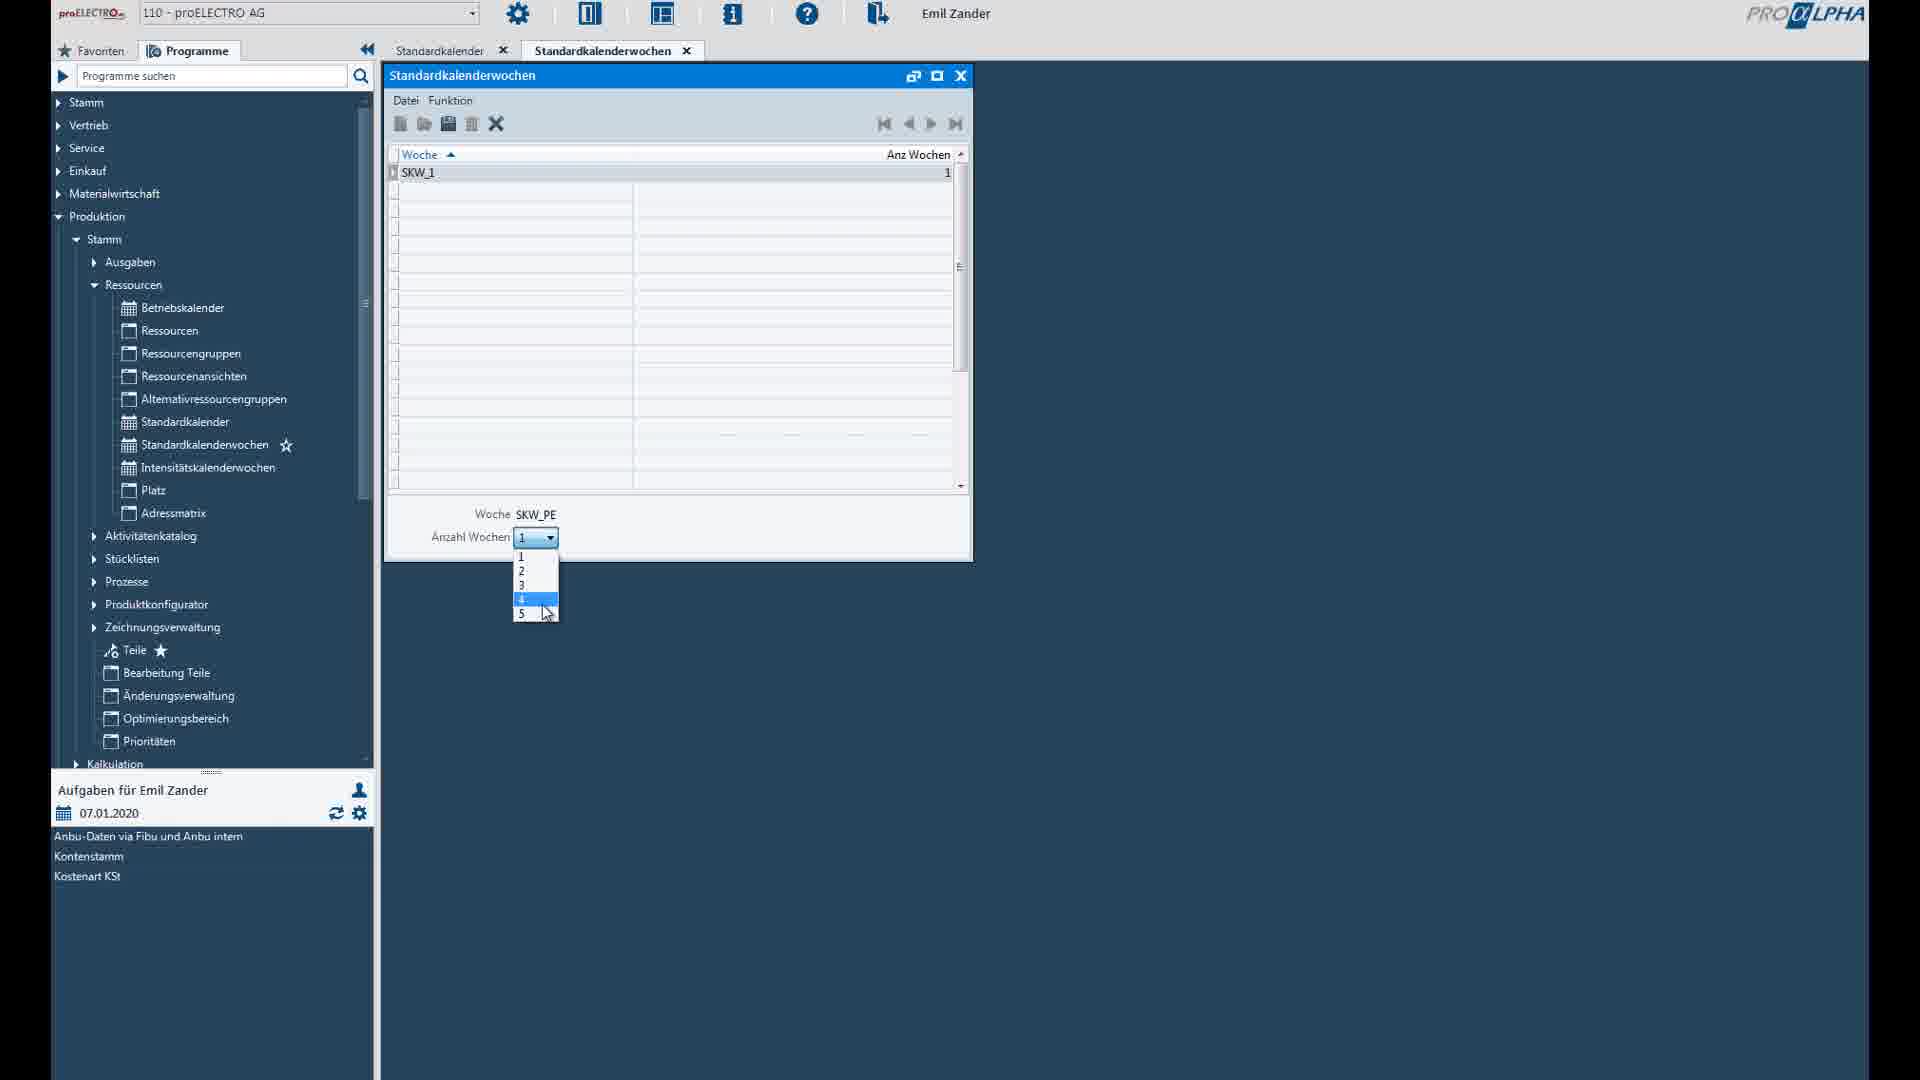
Task: Open Anbu-Daten via Fibu und Anbu intern task
Action: 148,837
